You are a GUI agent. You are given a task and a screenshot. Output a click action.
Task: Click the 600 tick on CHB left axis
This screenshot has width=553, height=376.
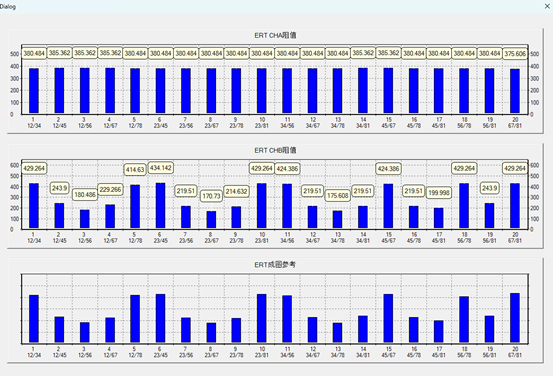click(x=14, y=165)
